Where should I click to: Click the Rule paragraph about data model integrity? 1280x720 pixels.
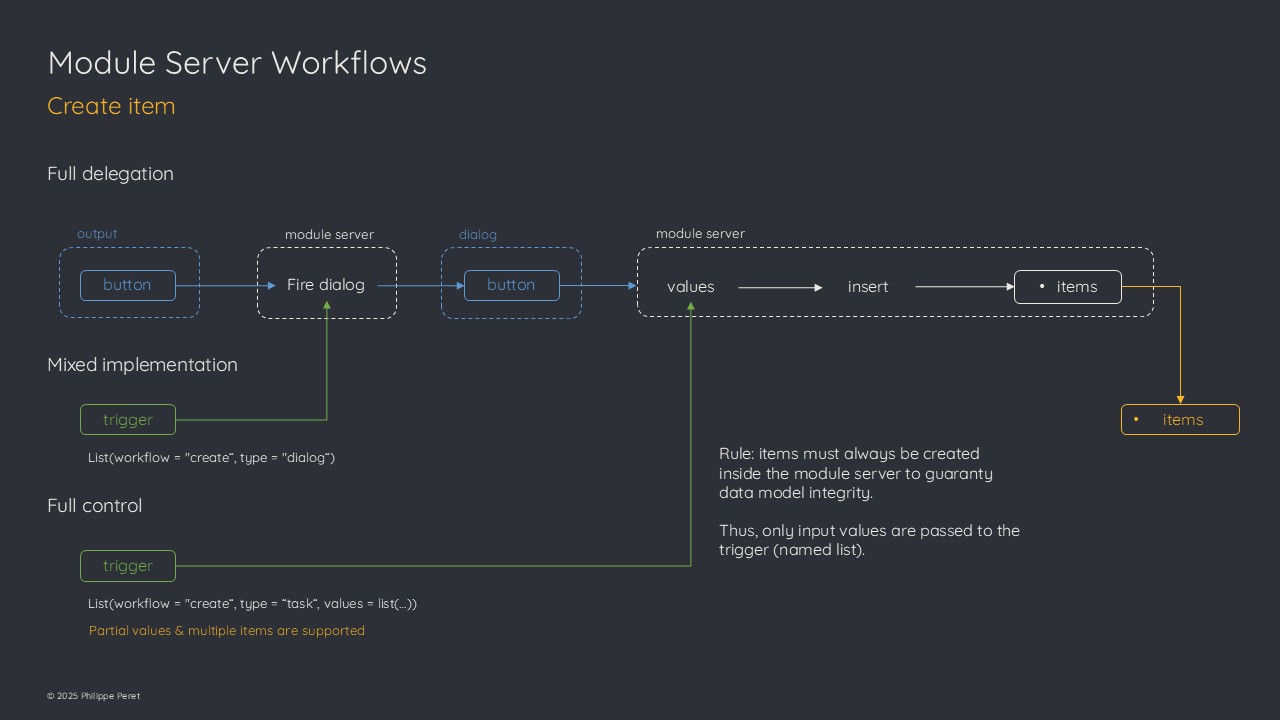855,473
